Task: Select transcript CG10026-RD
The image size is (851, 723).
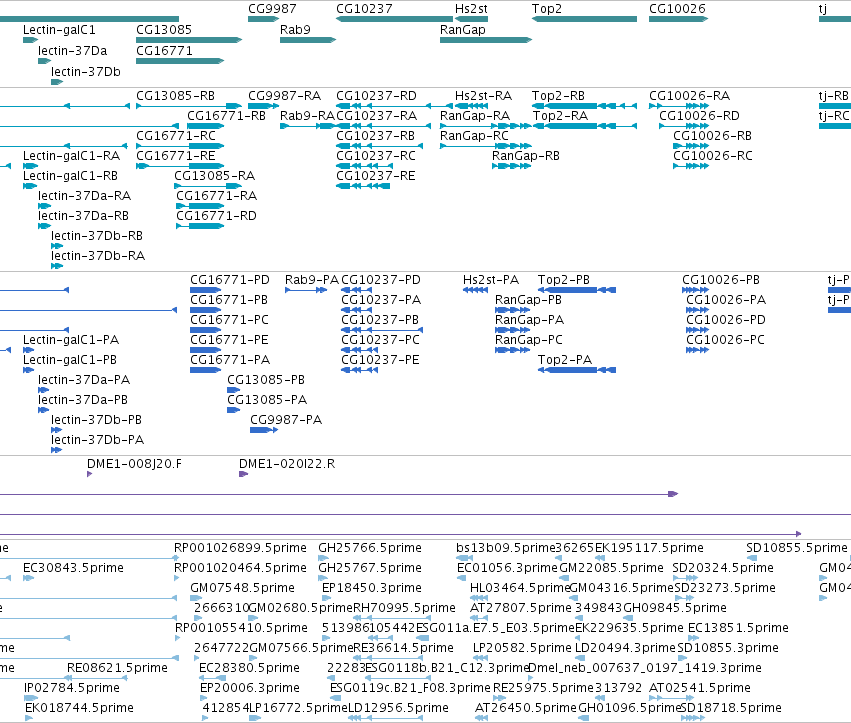Action: click(699, 116)
